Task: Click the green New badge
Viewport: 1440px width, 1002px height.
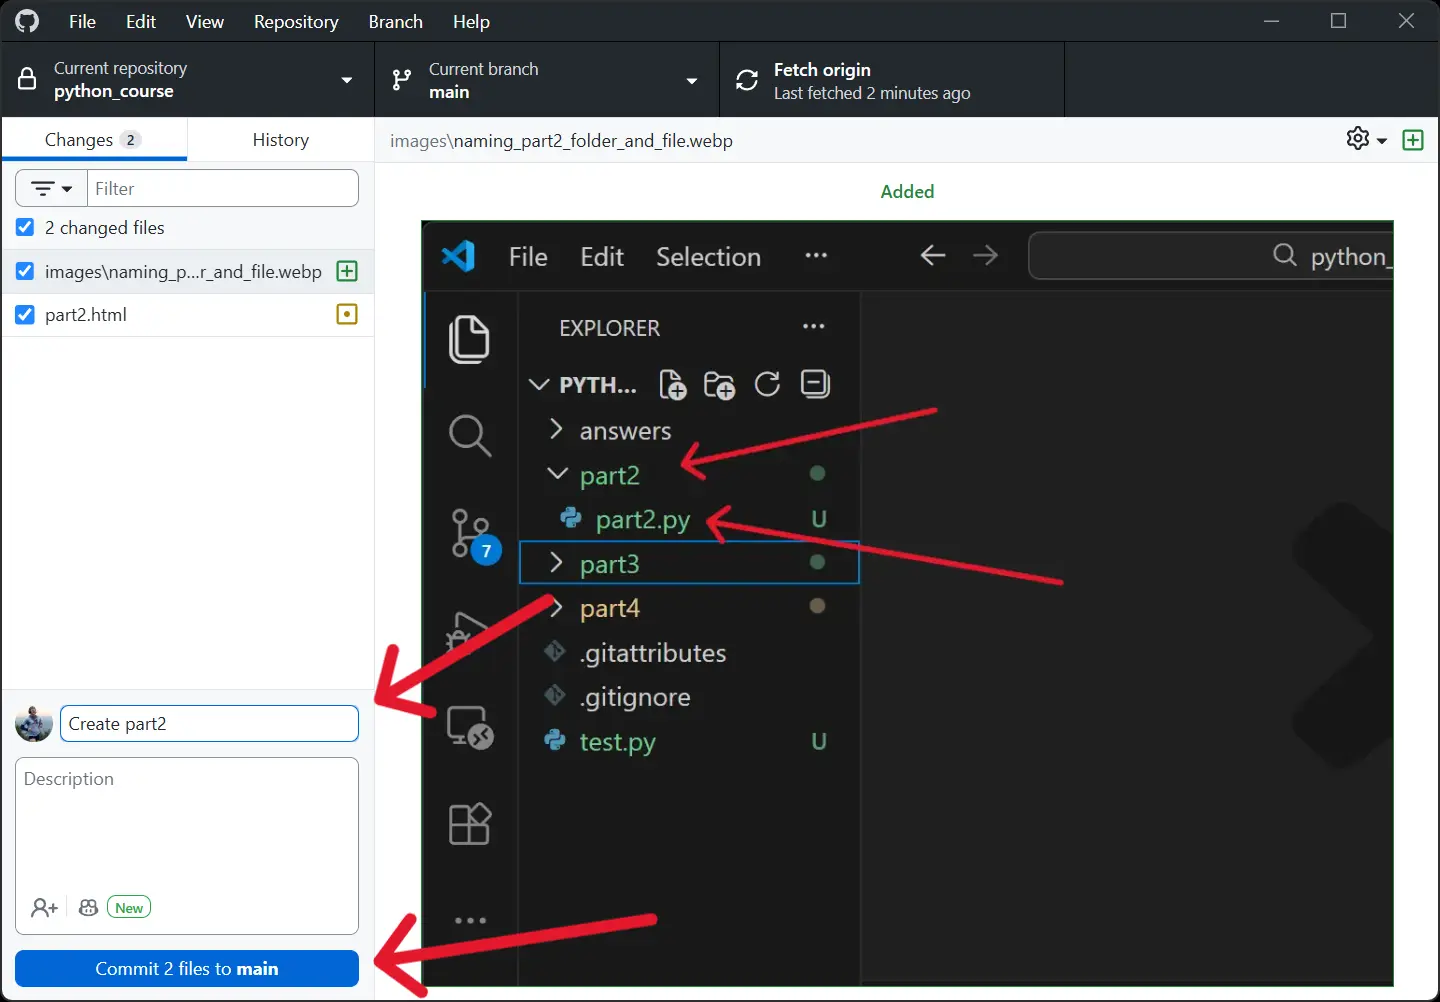Action: click(129, 908)
